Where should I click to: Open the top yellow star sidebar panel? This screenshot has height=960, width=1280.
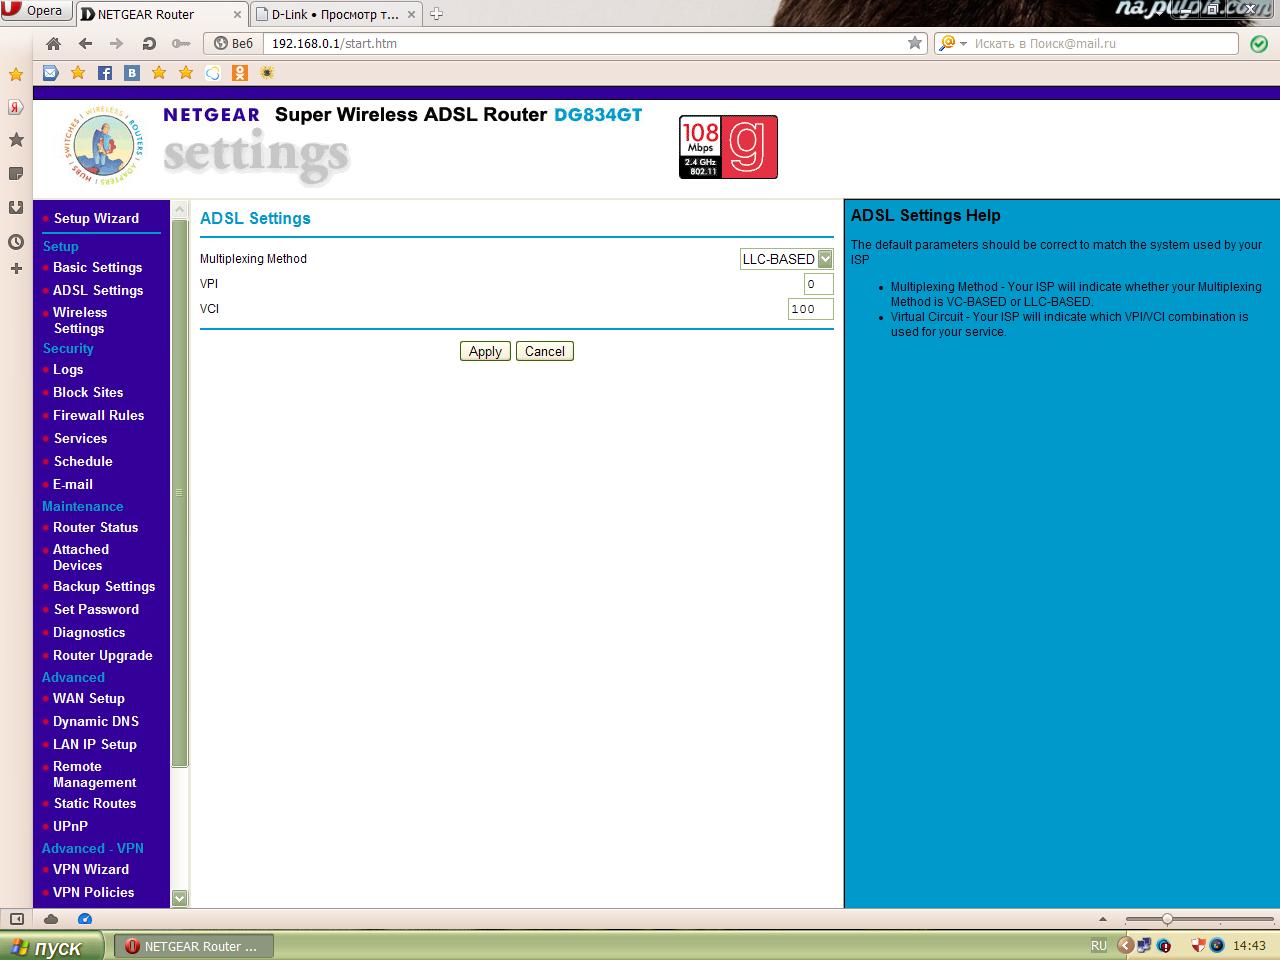coord(16,74)
